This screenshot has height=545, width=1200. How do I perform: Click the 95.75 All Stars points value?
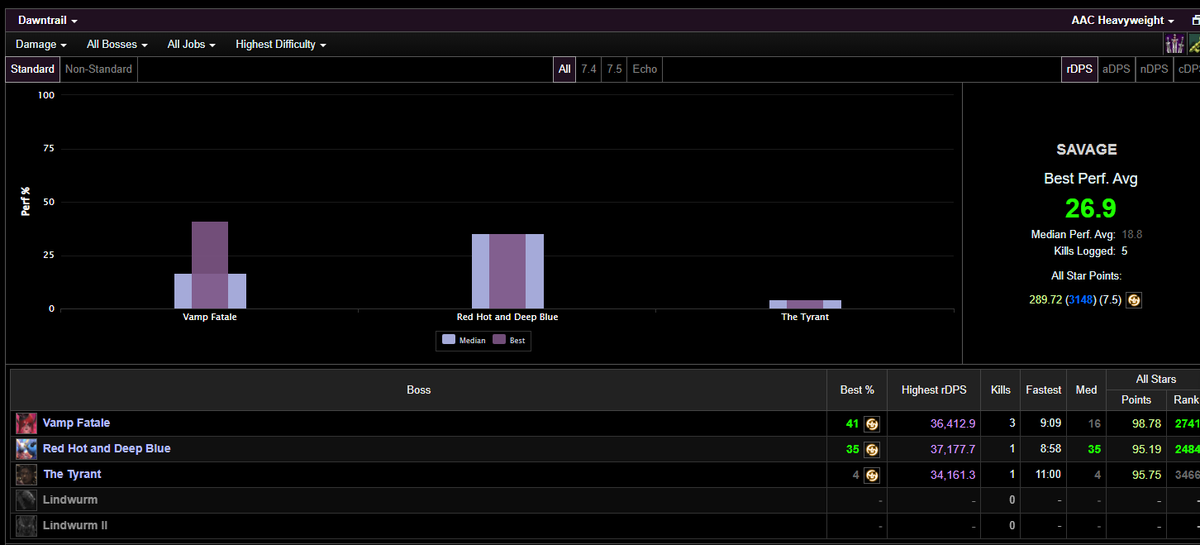pos(1146,475)
